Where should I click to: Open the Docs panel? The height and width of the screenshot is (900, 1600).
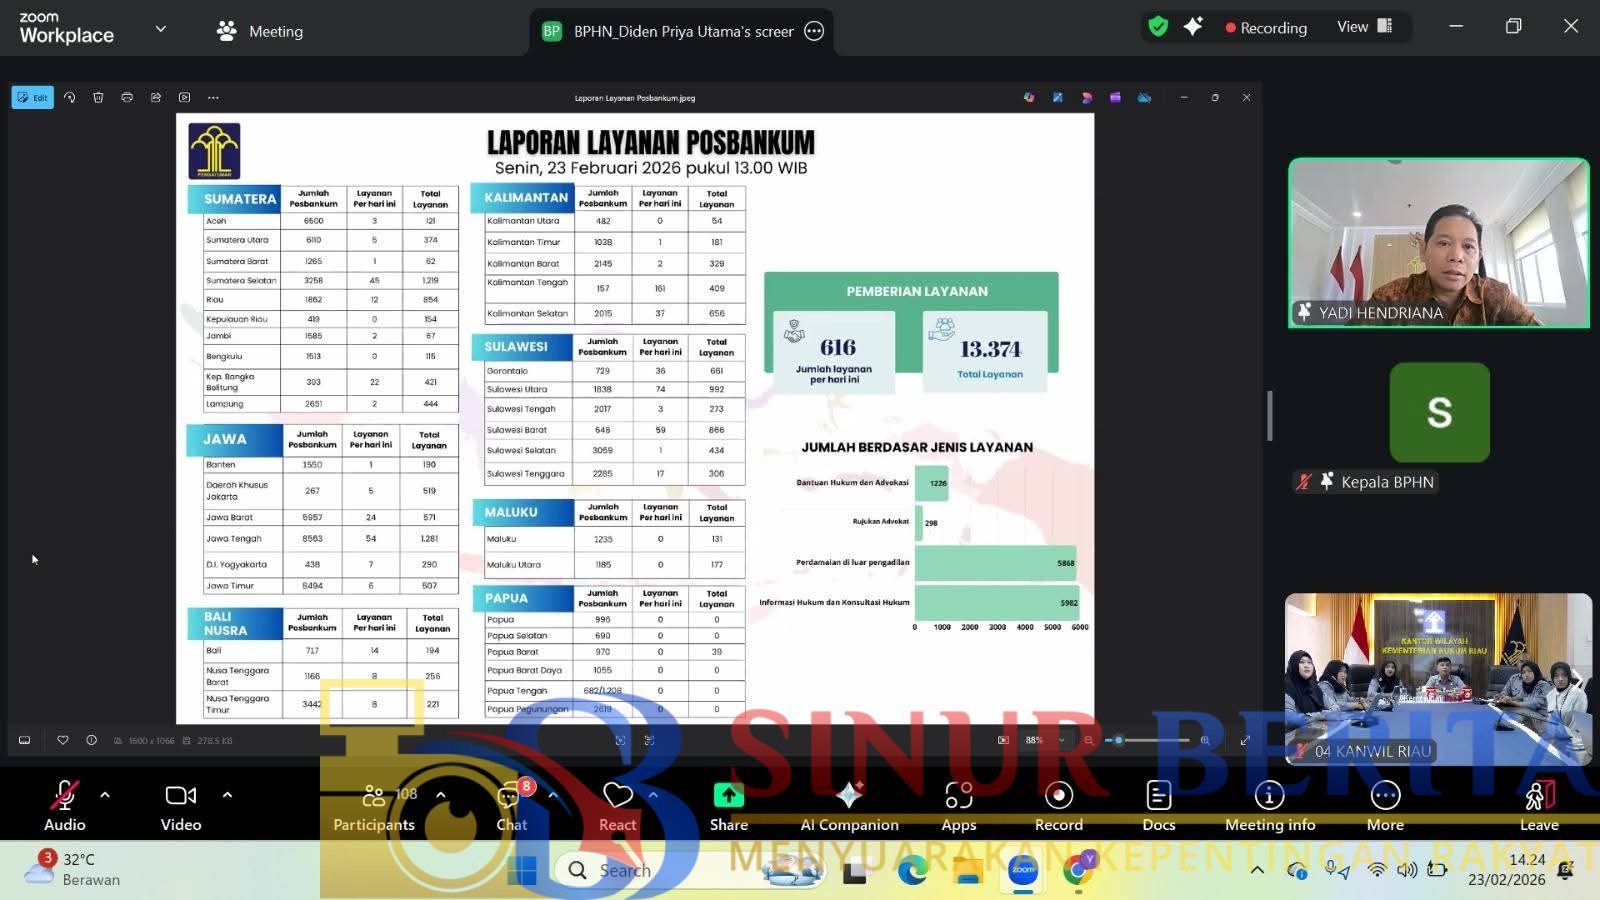click(x=1158, y=805)
